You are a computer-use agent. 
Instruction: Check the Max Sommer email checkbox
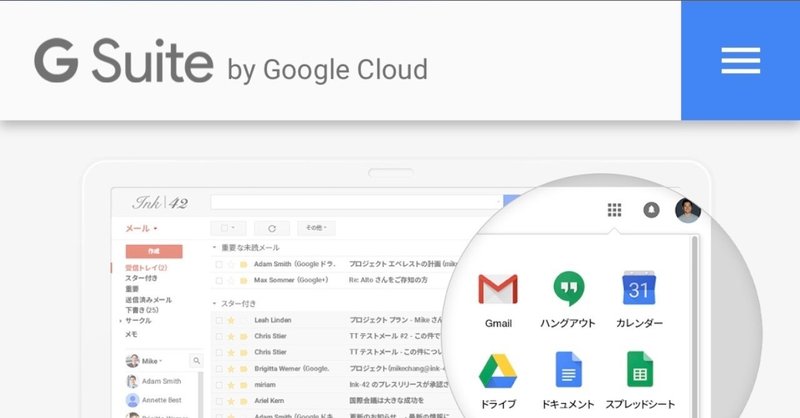[x=219, y=280]
